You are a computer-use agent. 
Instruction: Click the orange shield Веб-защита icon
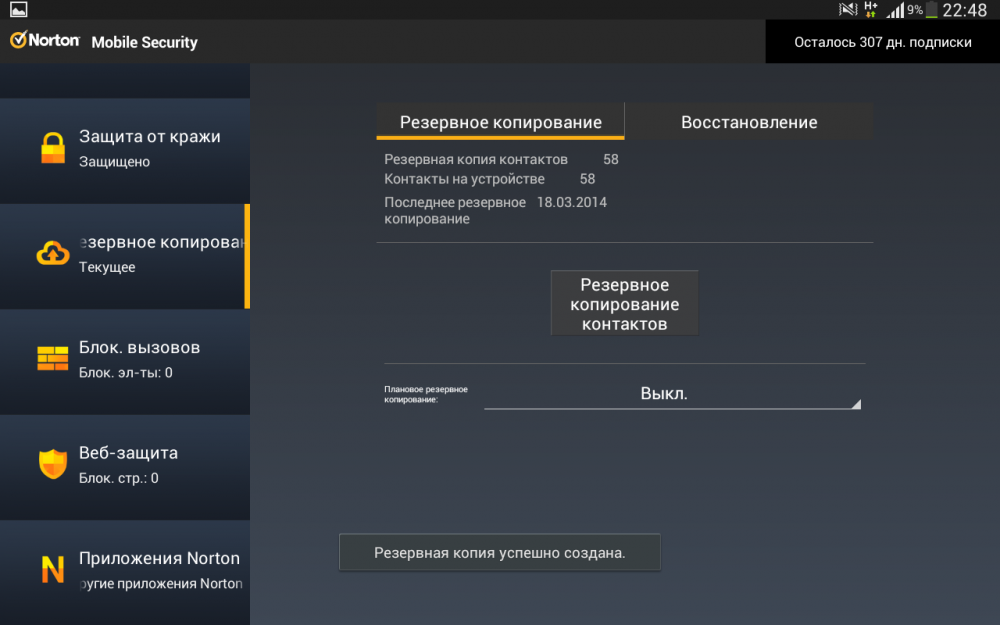tap(52, 464)
